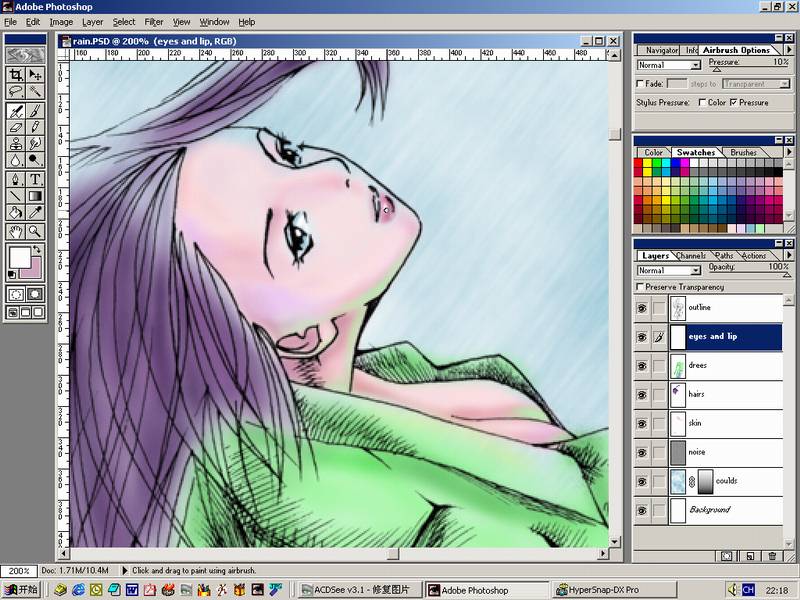Hide the outline layer

(642, 308)
